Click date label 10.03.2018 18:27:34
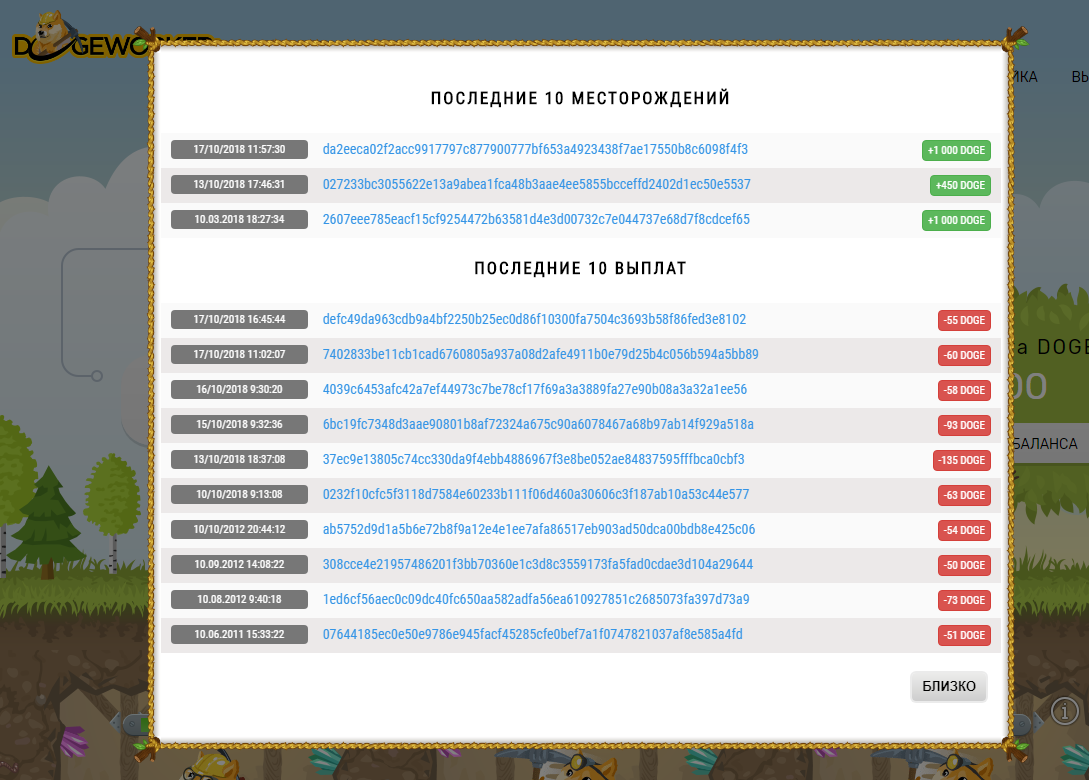1089x780 pixels. coord(239,219)
